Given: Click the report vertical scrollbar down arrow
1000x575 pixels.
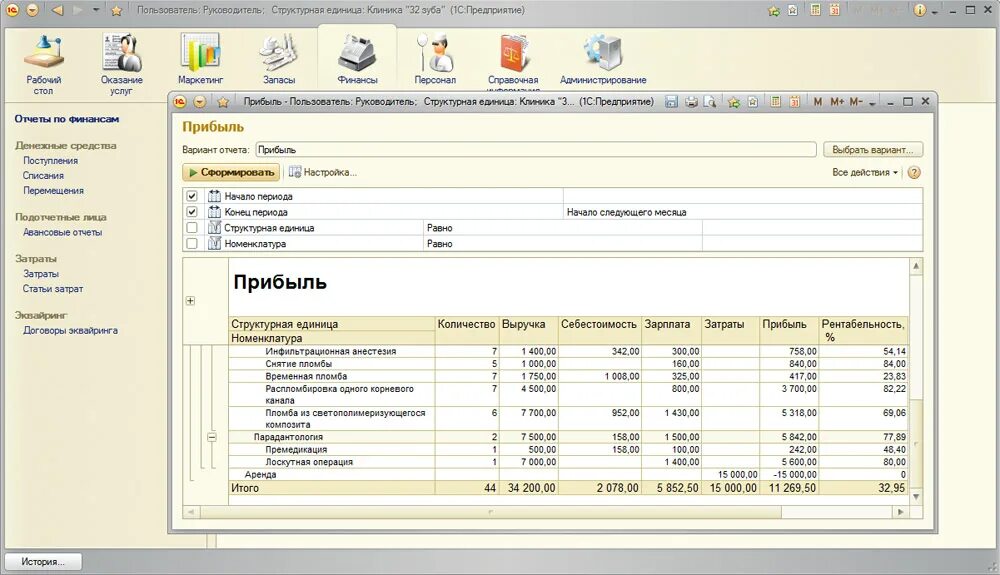Looking at the screenshot, I should [x=916, y=497].
